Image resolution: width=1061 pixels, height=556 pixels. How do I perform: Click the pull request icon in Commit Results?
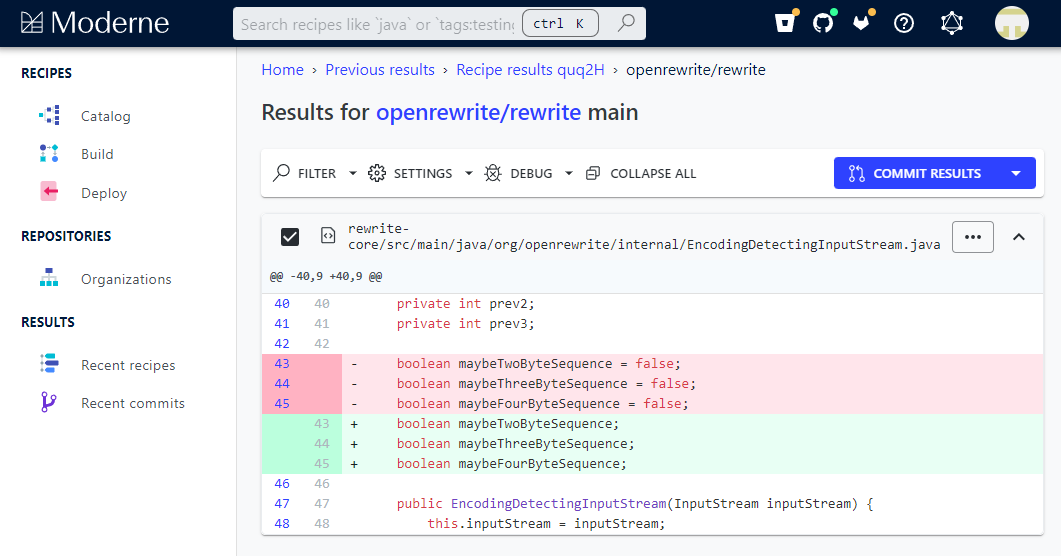point(857,174)
